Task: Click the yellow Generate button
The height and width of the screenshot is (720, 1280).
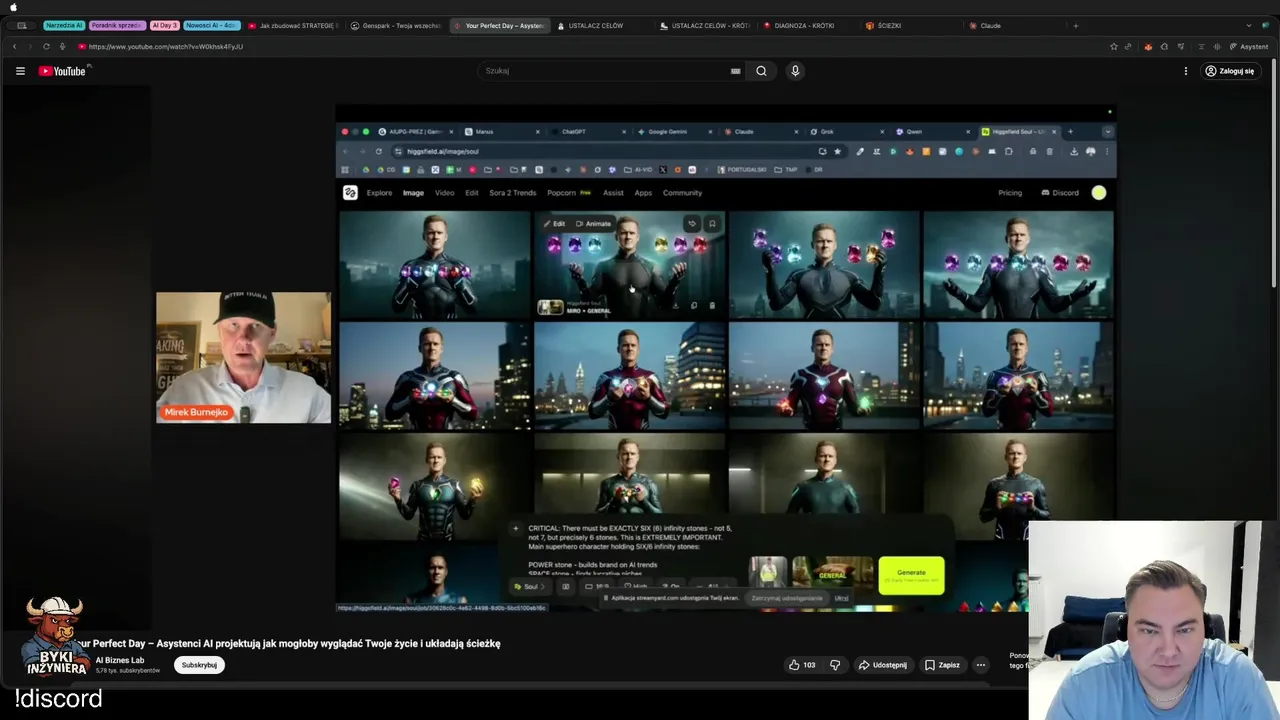Action: click(911, 575)
